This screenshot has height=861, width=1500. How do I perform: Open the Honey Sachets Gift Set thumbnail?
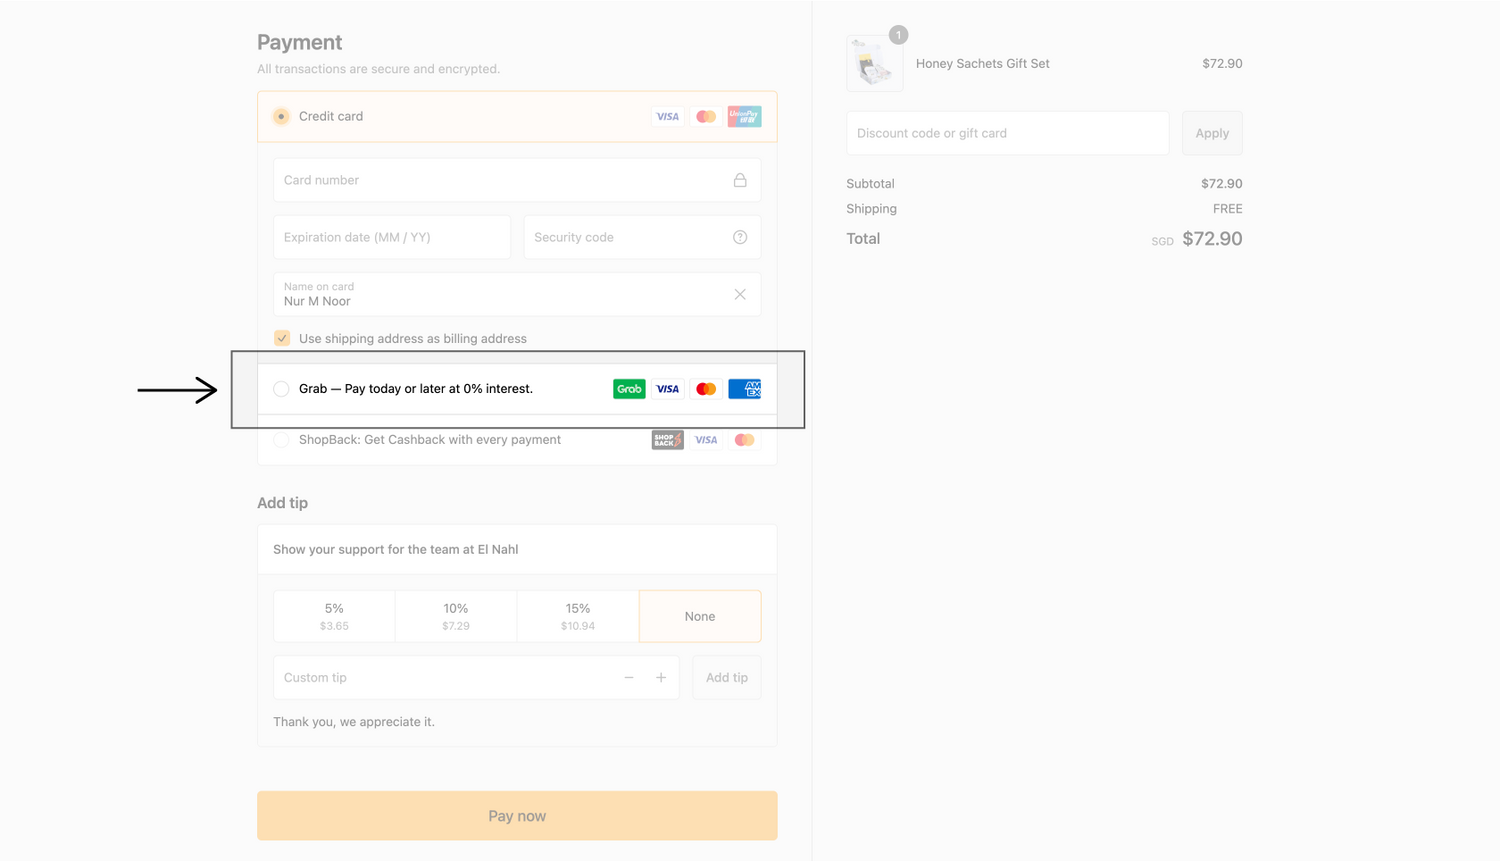[874, 64]
